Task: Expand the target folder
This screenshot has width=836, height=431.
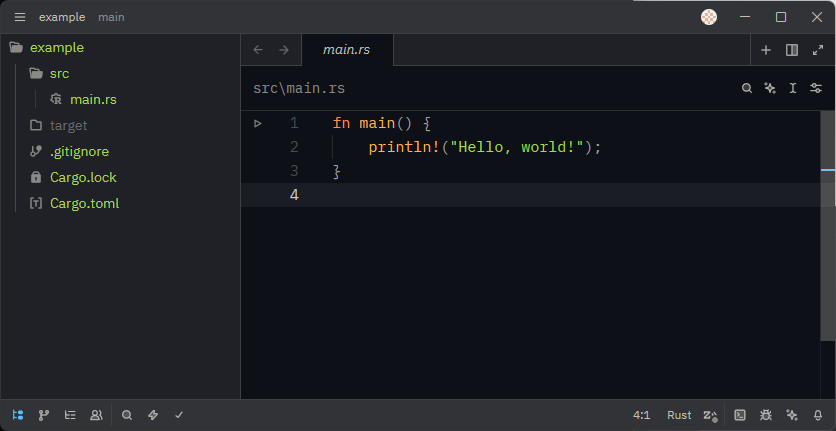Action: [x=120, y=126]
